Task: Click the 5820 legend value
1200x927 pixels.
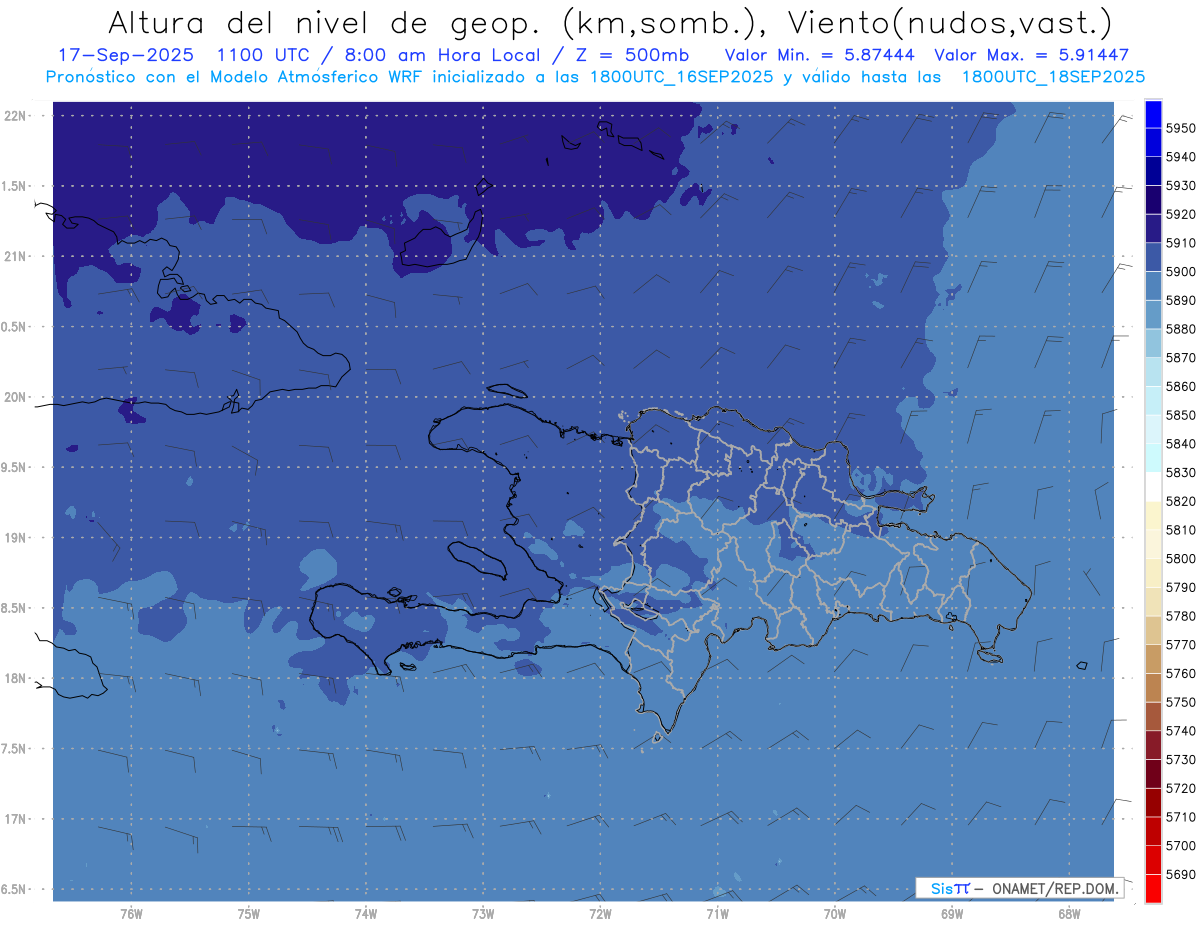Action: [1180, 501]
